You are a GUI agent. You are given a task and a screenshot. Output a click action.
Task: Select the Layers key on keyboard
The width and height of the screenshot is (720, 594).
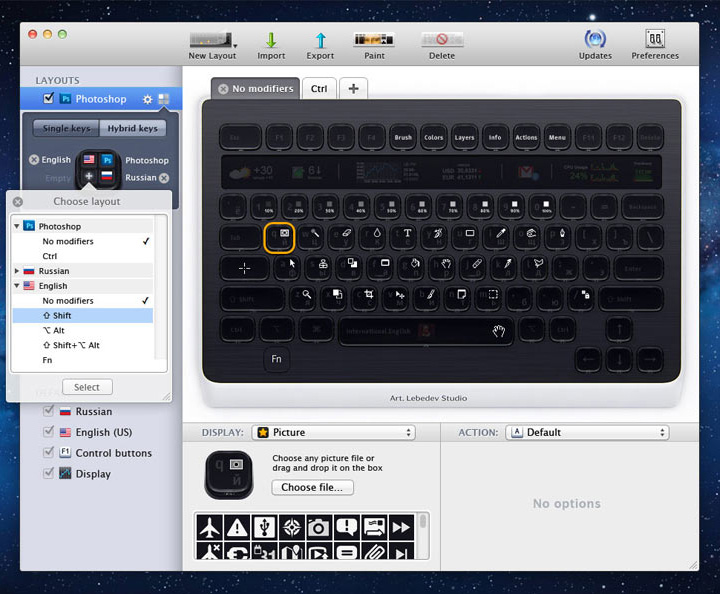(464, 137)
